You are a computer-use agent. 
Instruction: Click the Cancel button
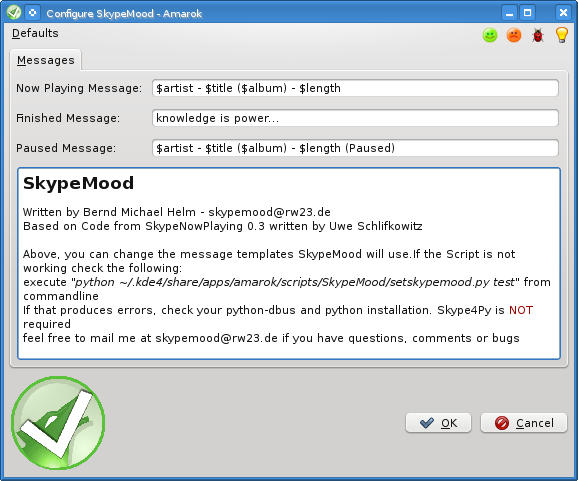(523, 423)
